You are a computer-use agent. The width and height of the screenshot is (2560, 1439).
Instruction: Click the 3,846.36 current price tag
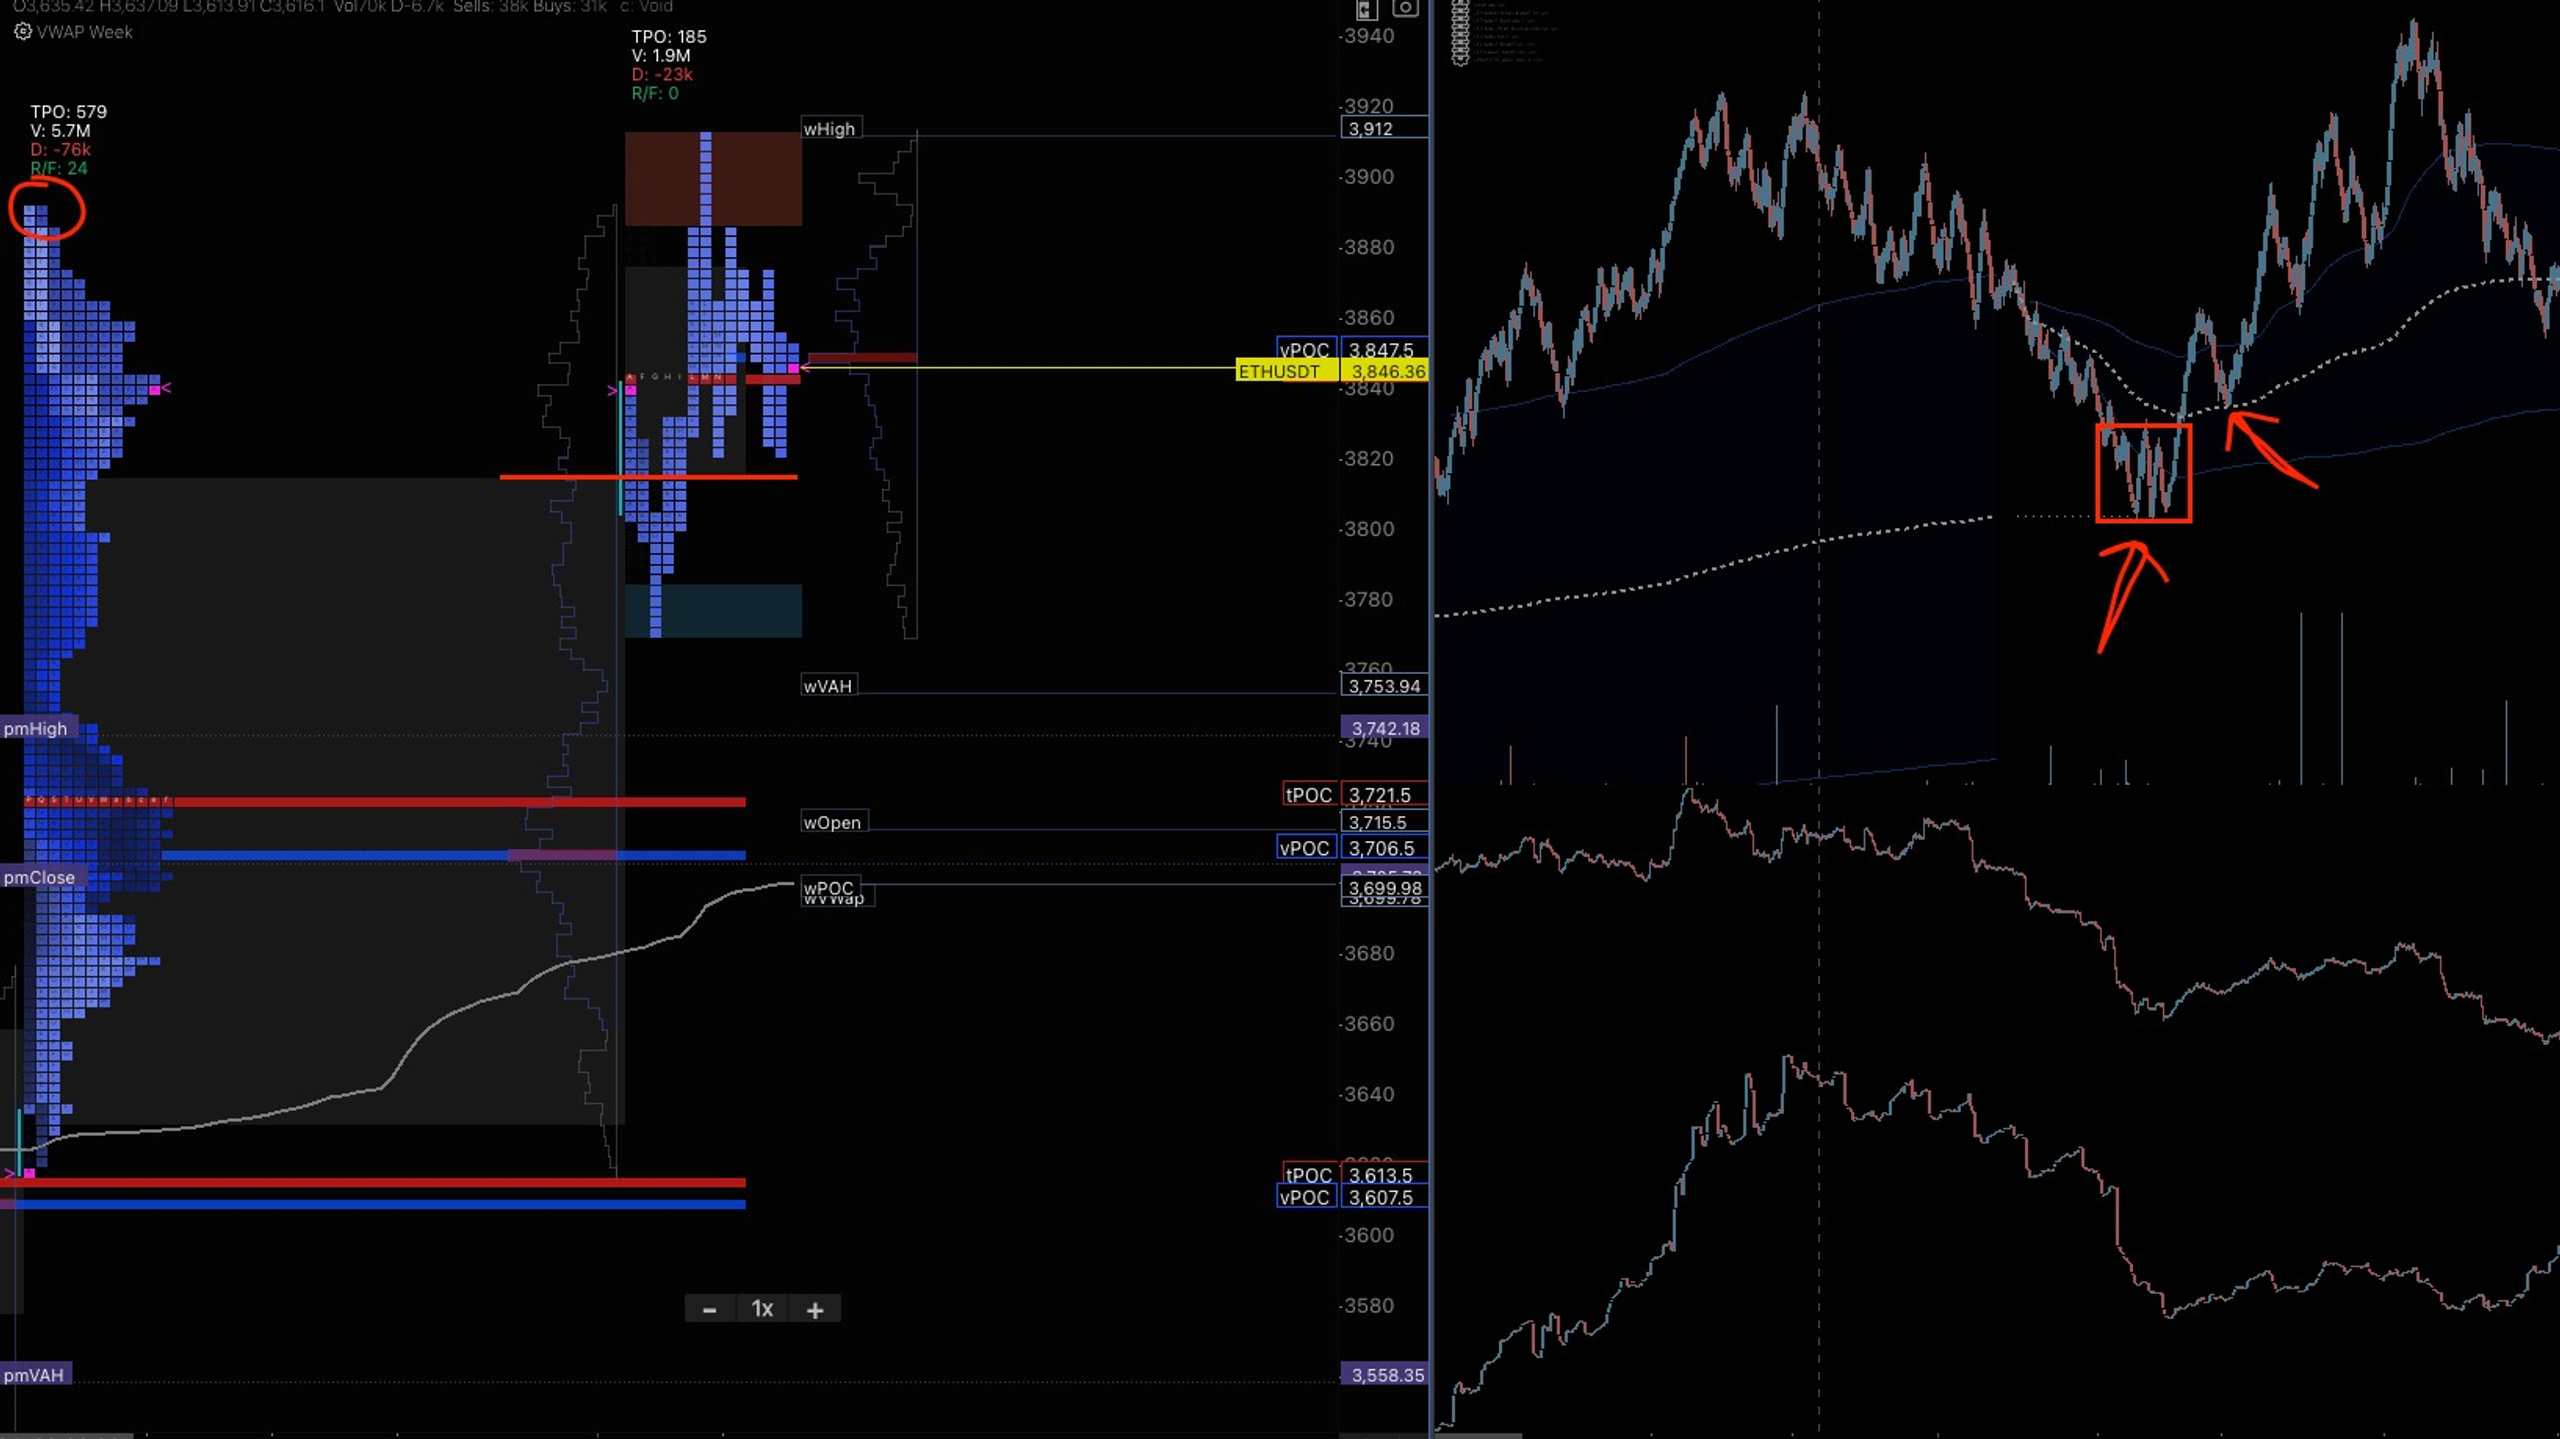(1384, 371)
